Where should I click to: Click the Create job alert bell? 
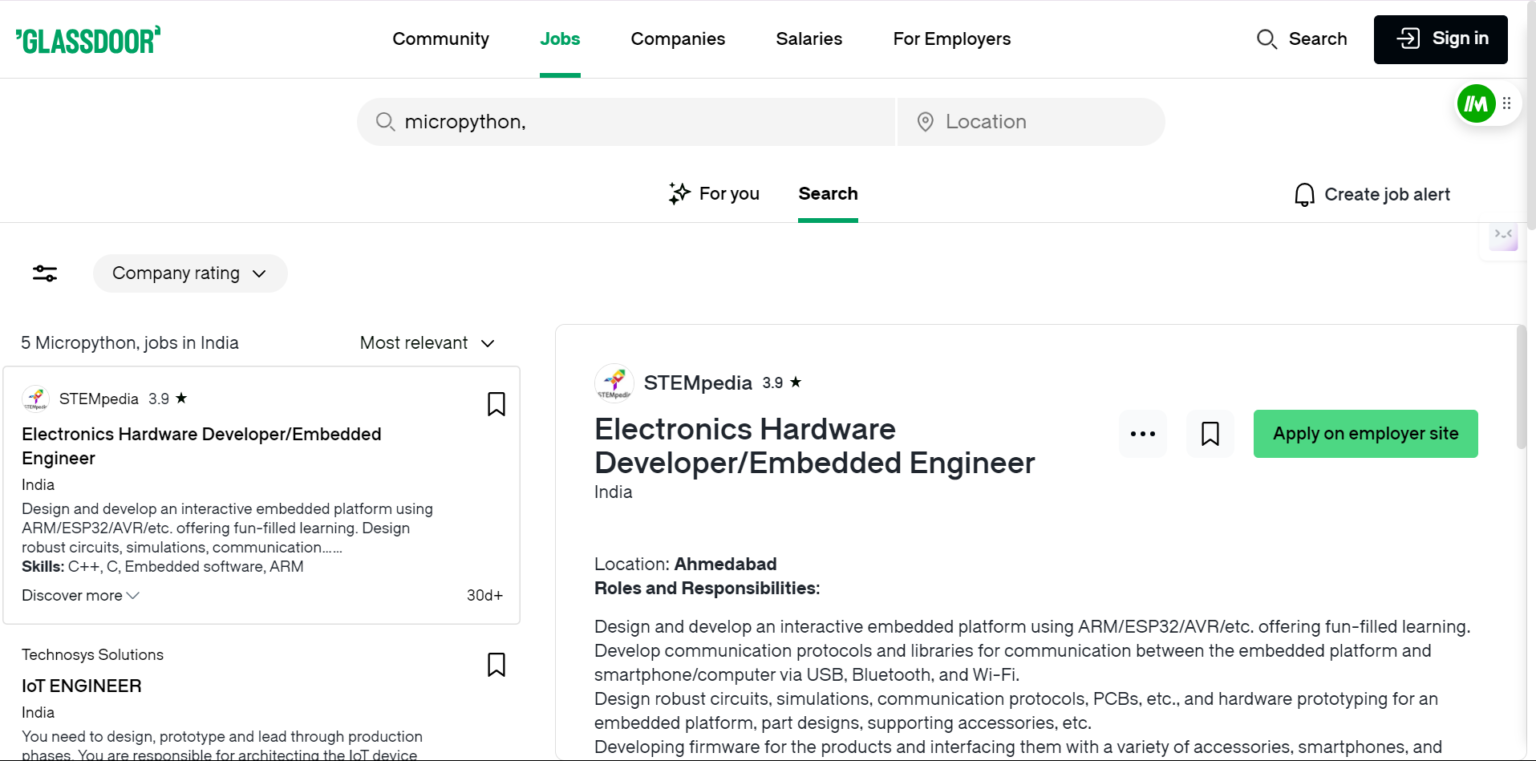1304,194
